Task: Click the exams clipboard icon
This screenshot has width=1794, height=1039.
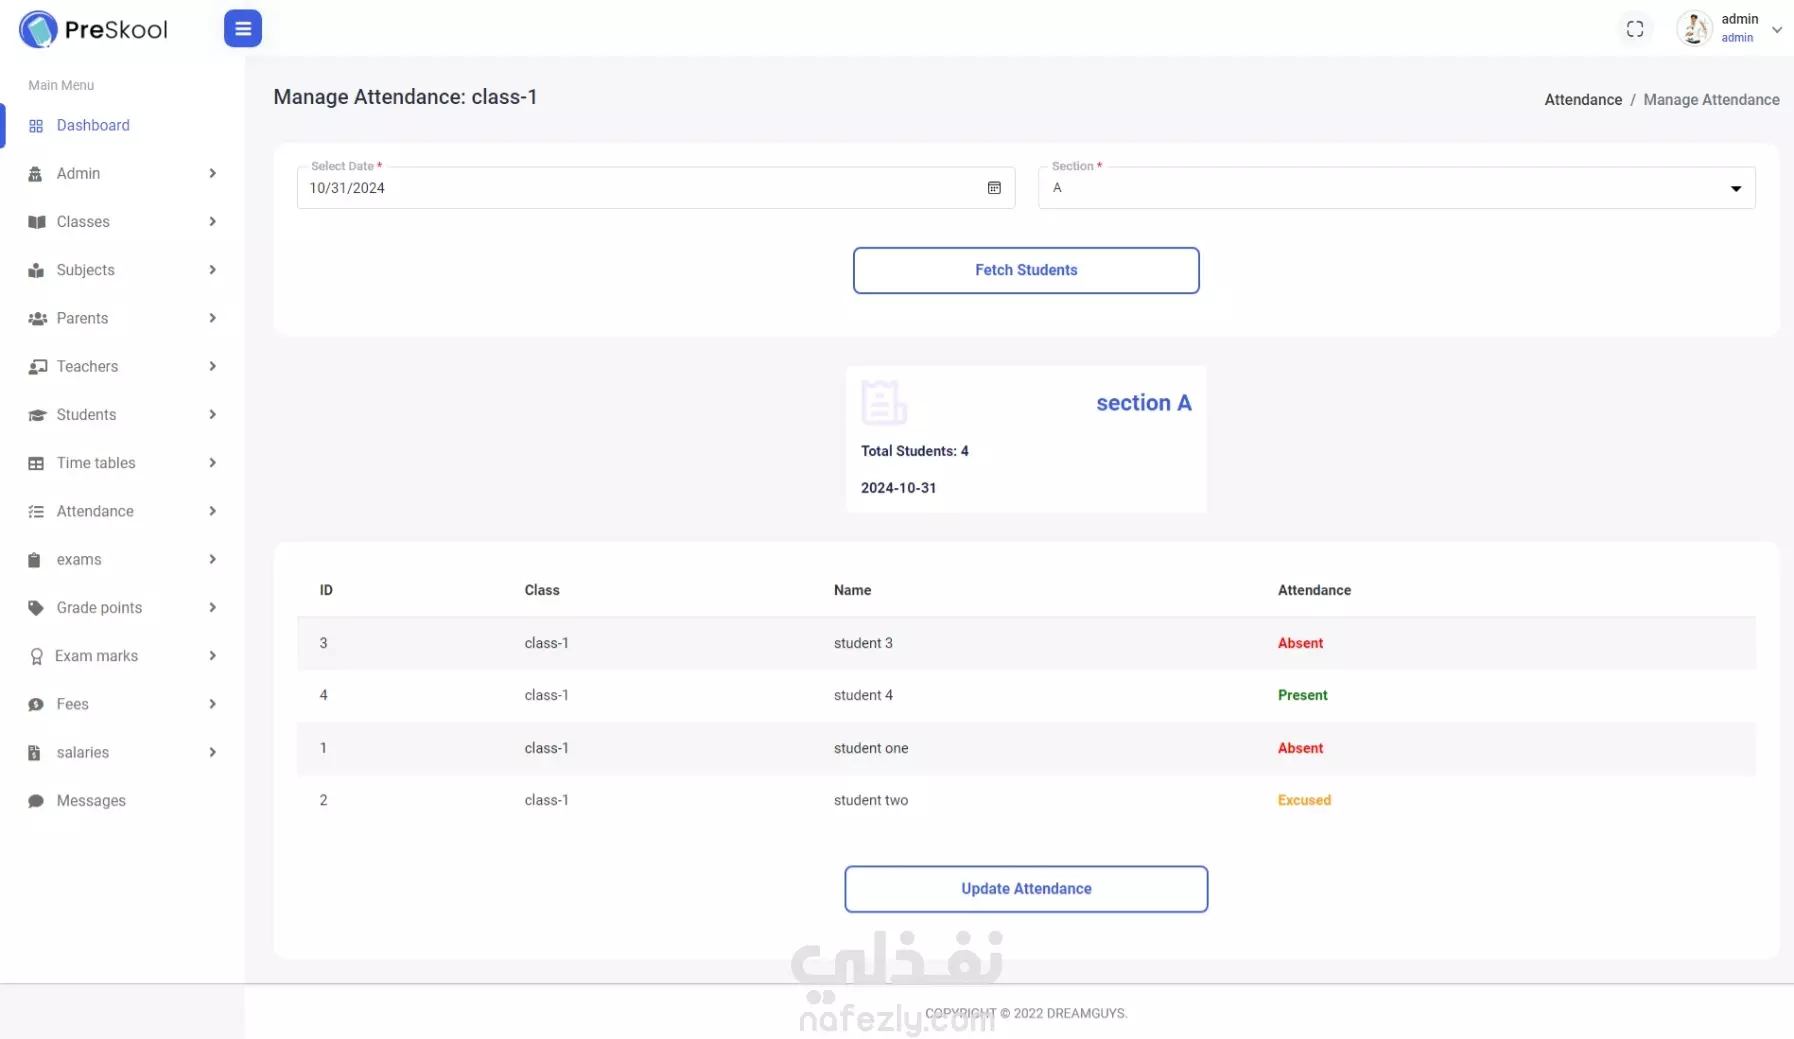Action: 35,560
